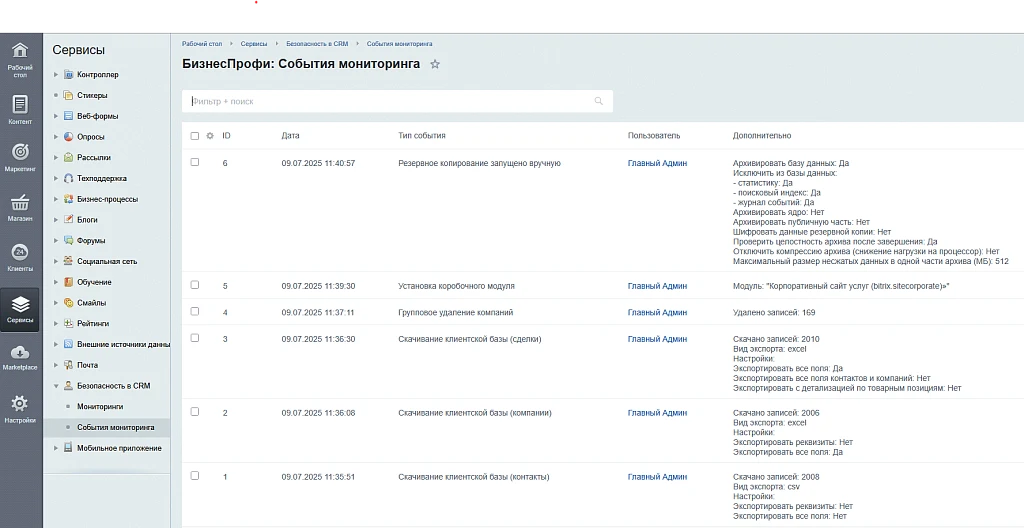This screenshot has height=528, width=1024.
Task: Sort table by the ID column header
Action: click(x=226, y=136)
